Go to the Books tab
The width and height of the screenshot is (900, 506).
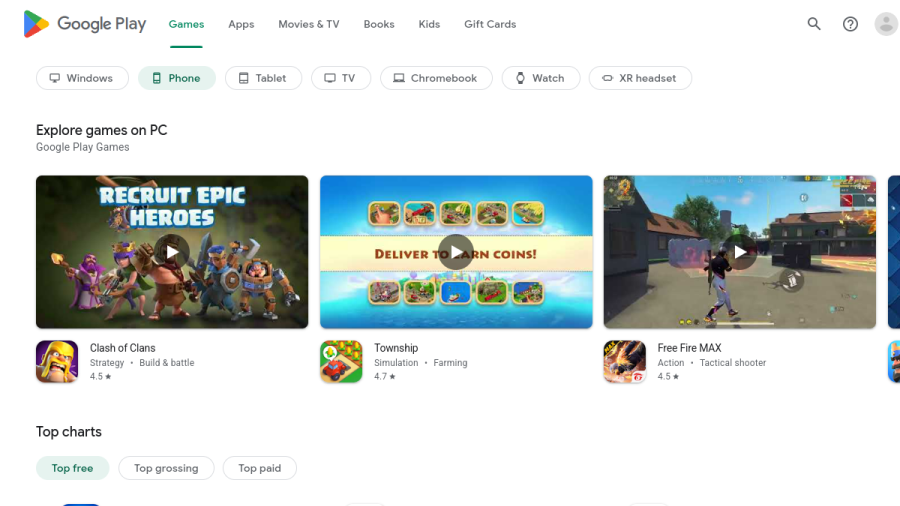[379, 24]
